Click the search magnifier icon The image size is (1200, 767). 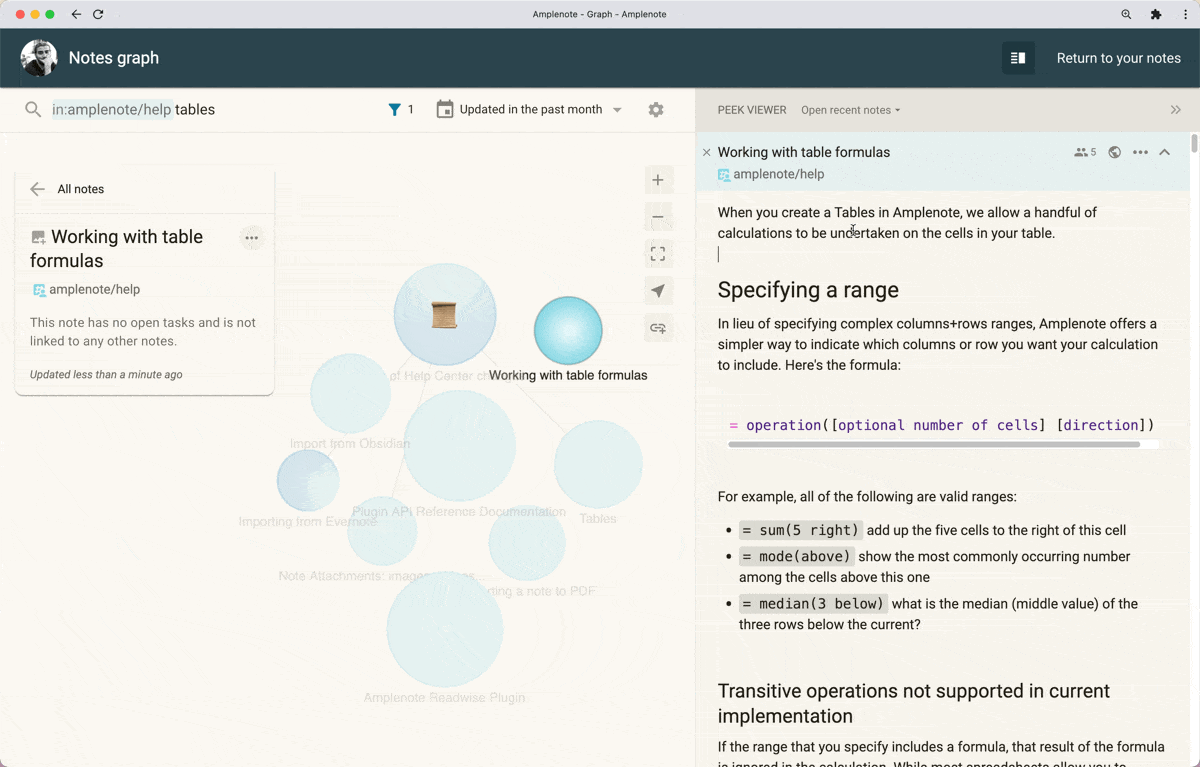pyautogui.click(x=33, y=110)
